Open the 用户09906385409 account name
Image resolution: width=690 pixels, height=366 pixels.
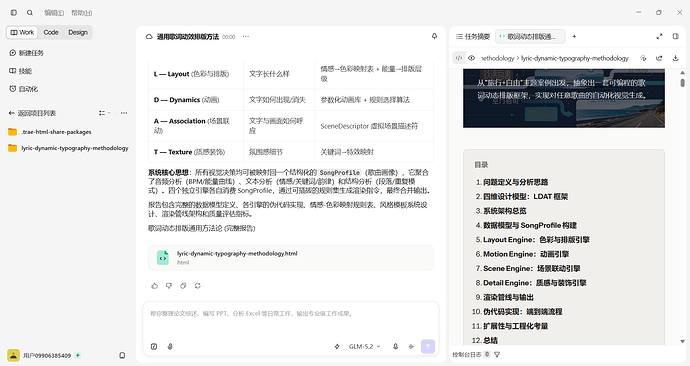(x=47, y=355)
